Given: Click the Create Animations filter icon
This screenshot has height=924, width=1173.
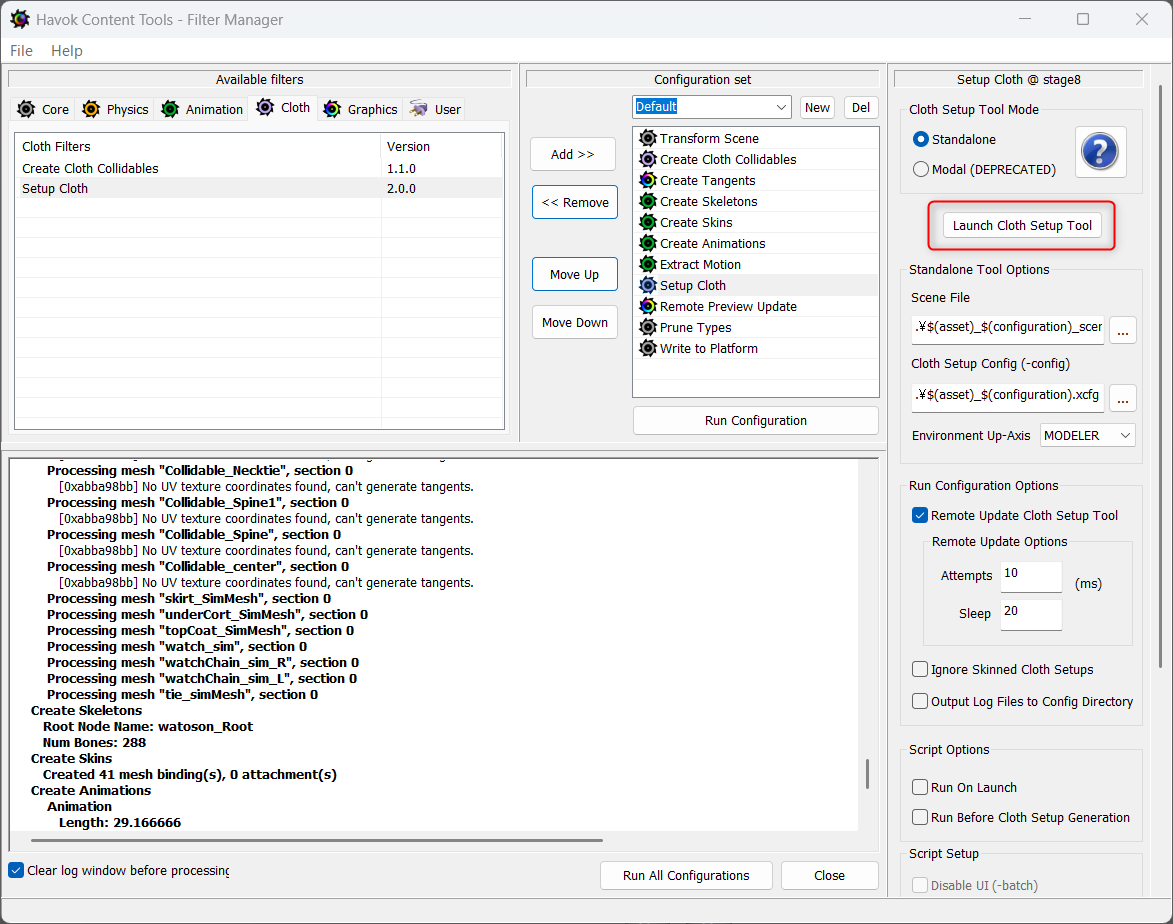Looking at the screenshot, I should point(648,243).
